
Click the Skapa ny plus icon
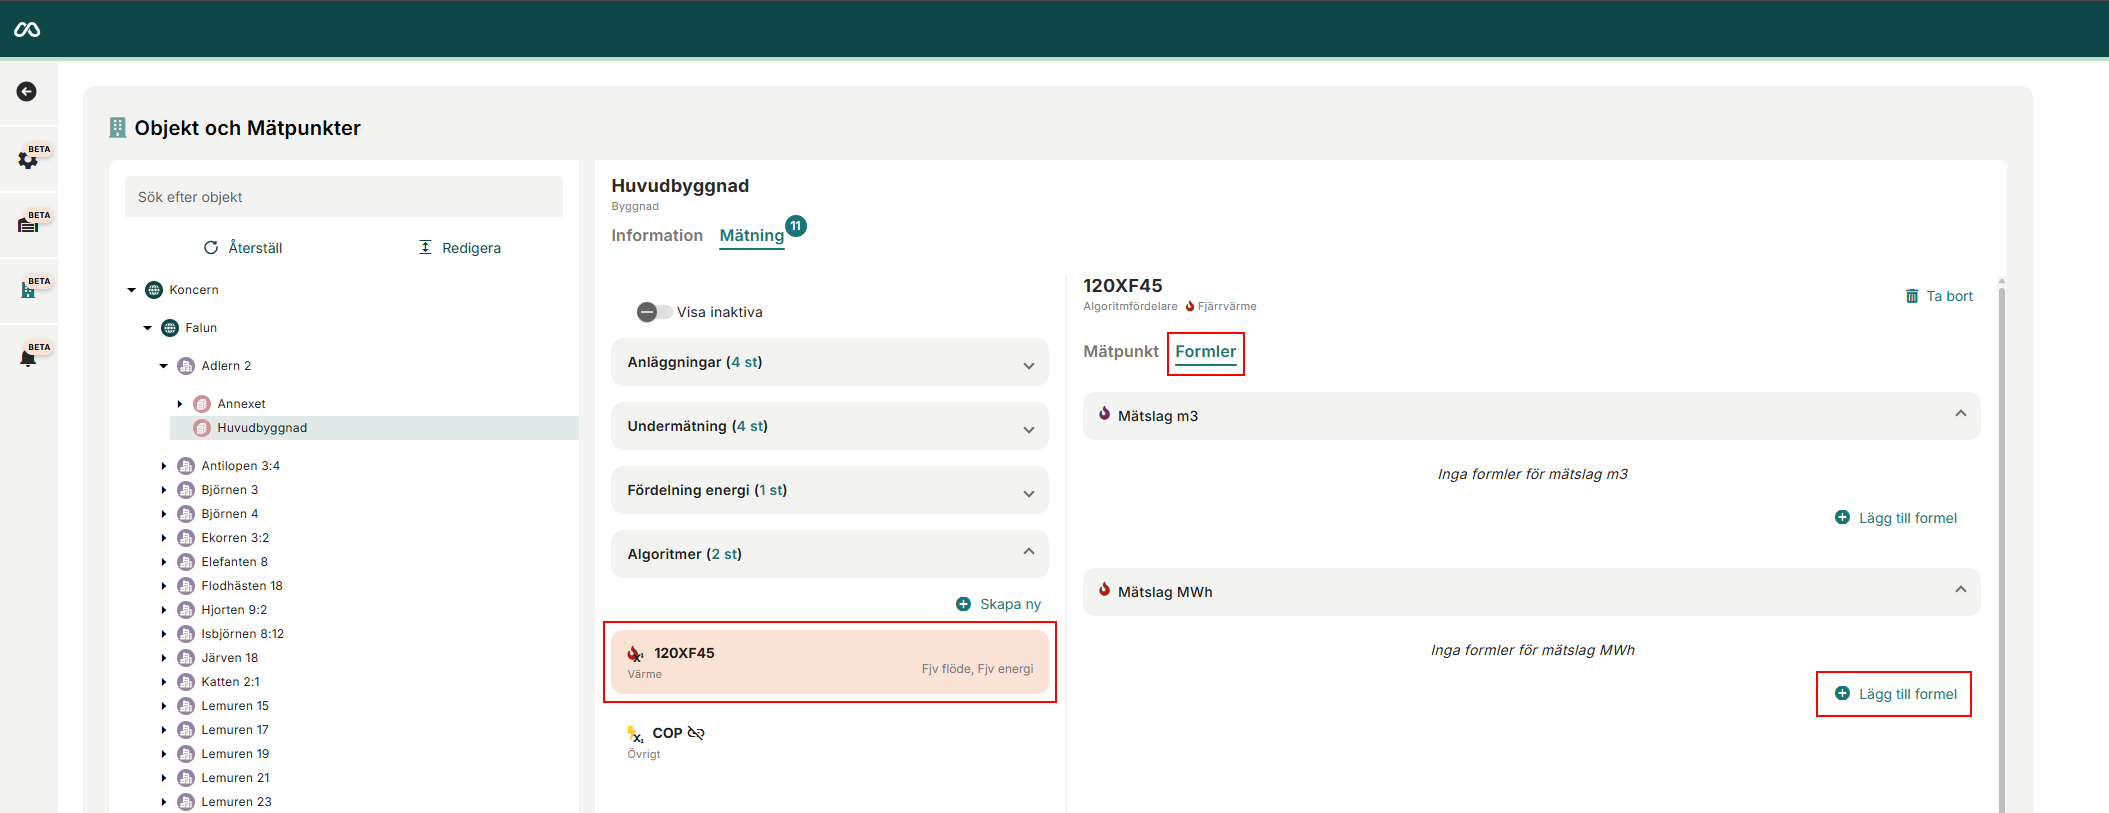[x=963, y=604]
